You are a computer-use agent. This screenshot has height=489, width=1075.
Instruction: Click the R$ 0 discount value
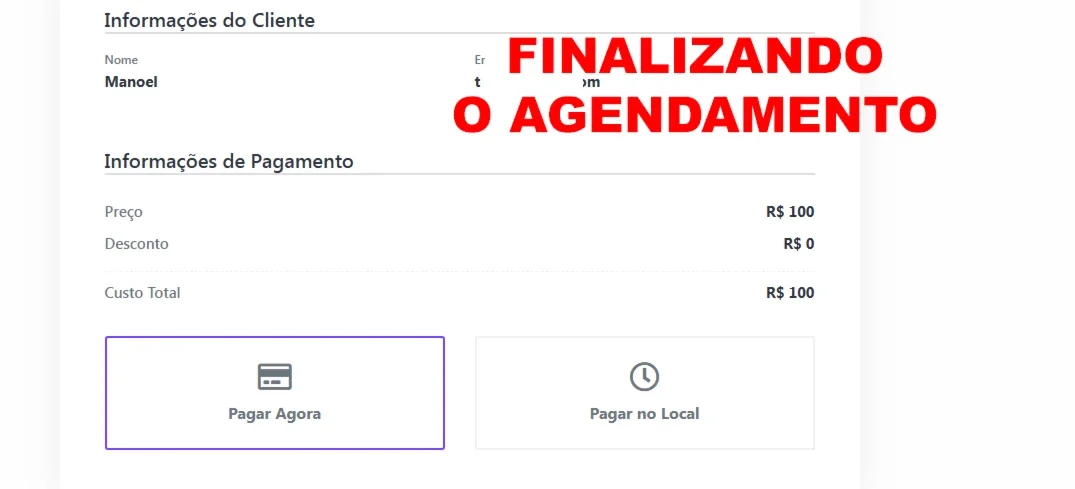[799, 244]
